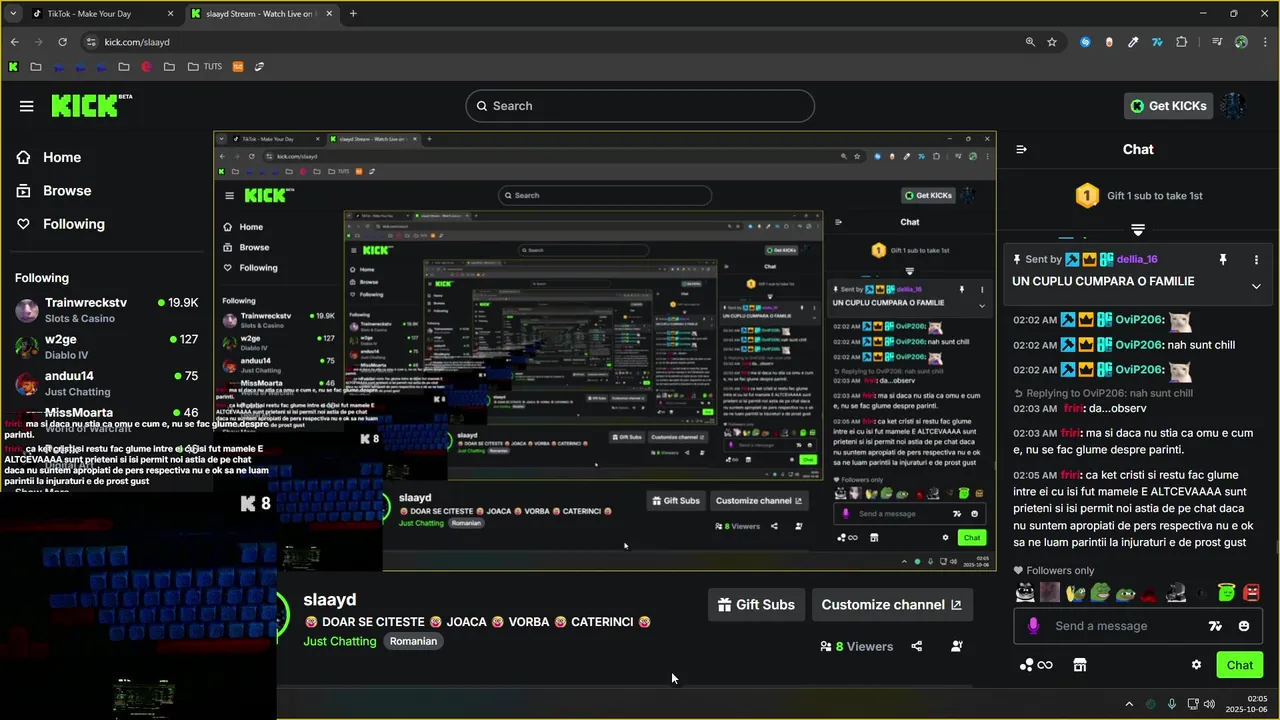Open the volume tray icon
This screenshot has width=1280, height=720.
(1209, 704)
